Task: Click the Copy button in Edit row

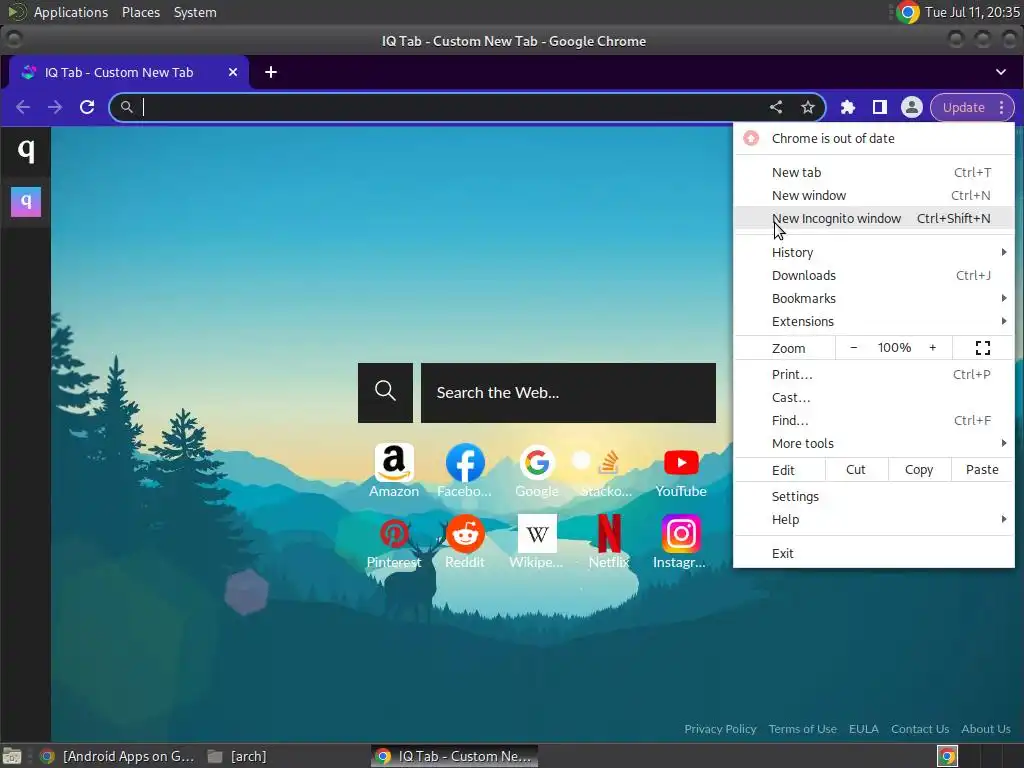Action: click(x=918, y=470)
